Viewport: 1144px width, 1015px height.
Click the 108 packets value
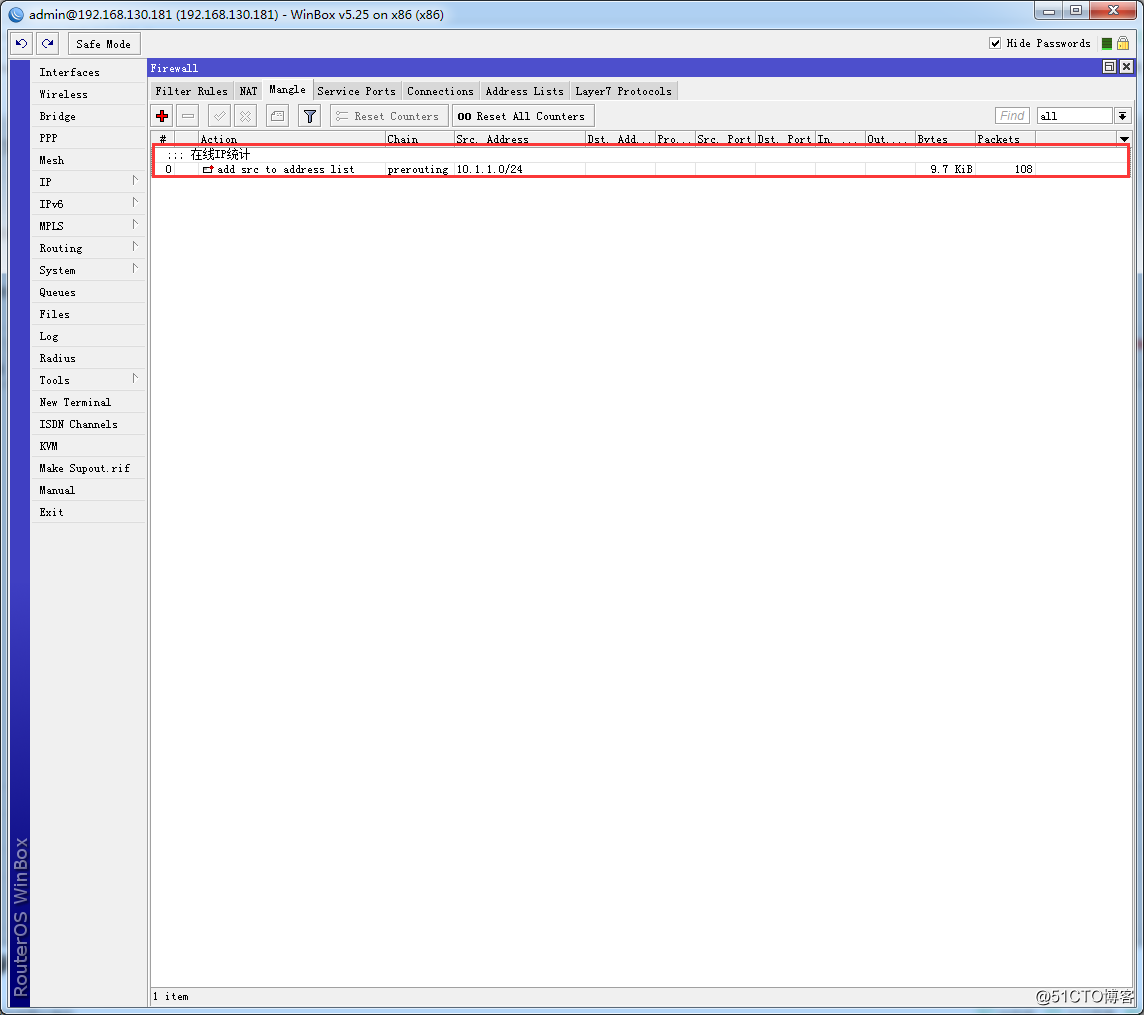[1023, 169]
